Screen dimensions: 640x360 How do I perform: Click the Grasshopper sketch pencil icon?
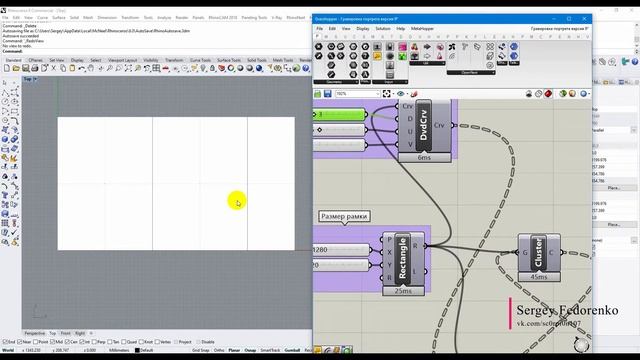point(414,94)
